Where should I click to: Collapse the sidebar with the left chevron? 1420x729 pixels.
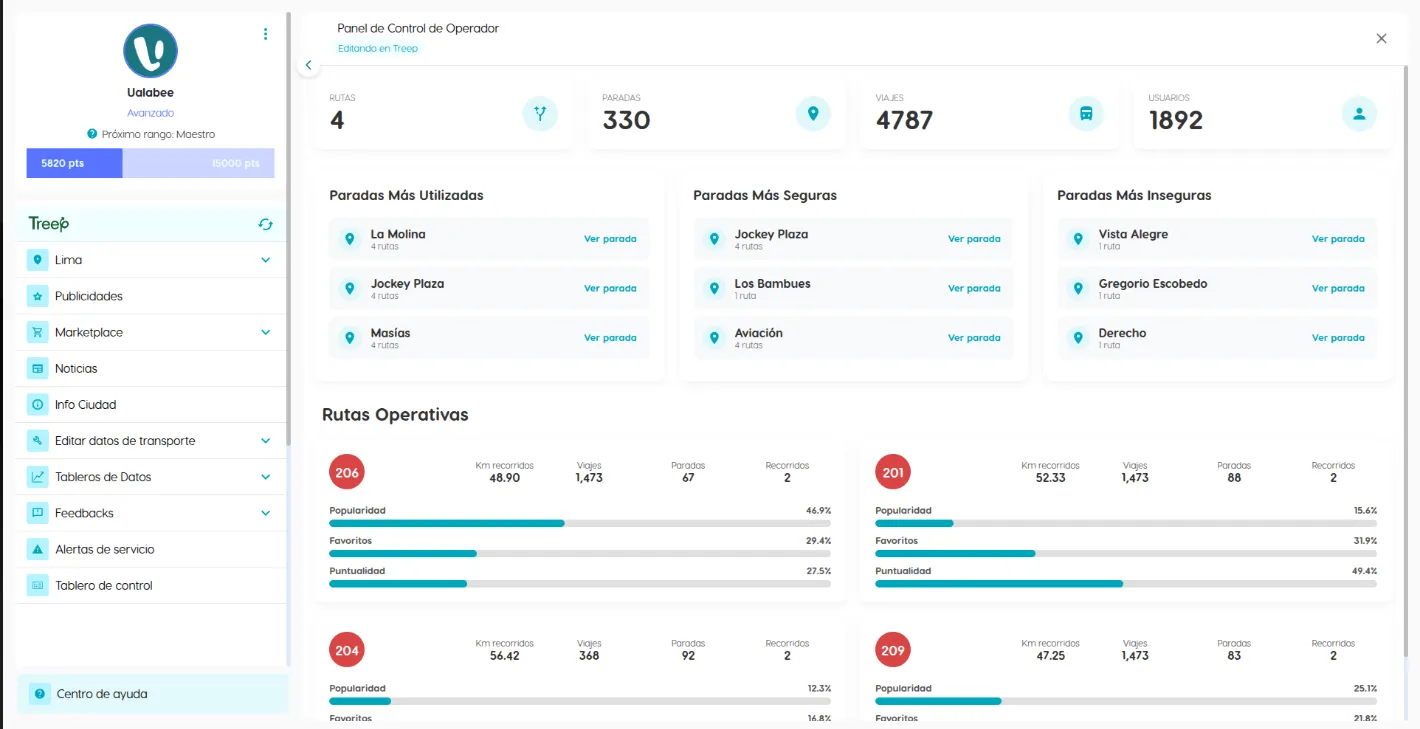point(308,65)
